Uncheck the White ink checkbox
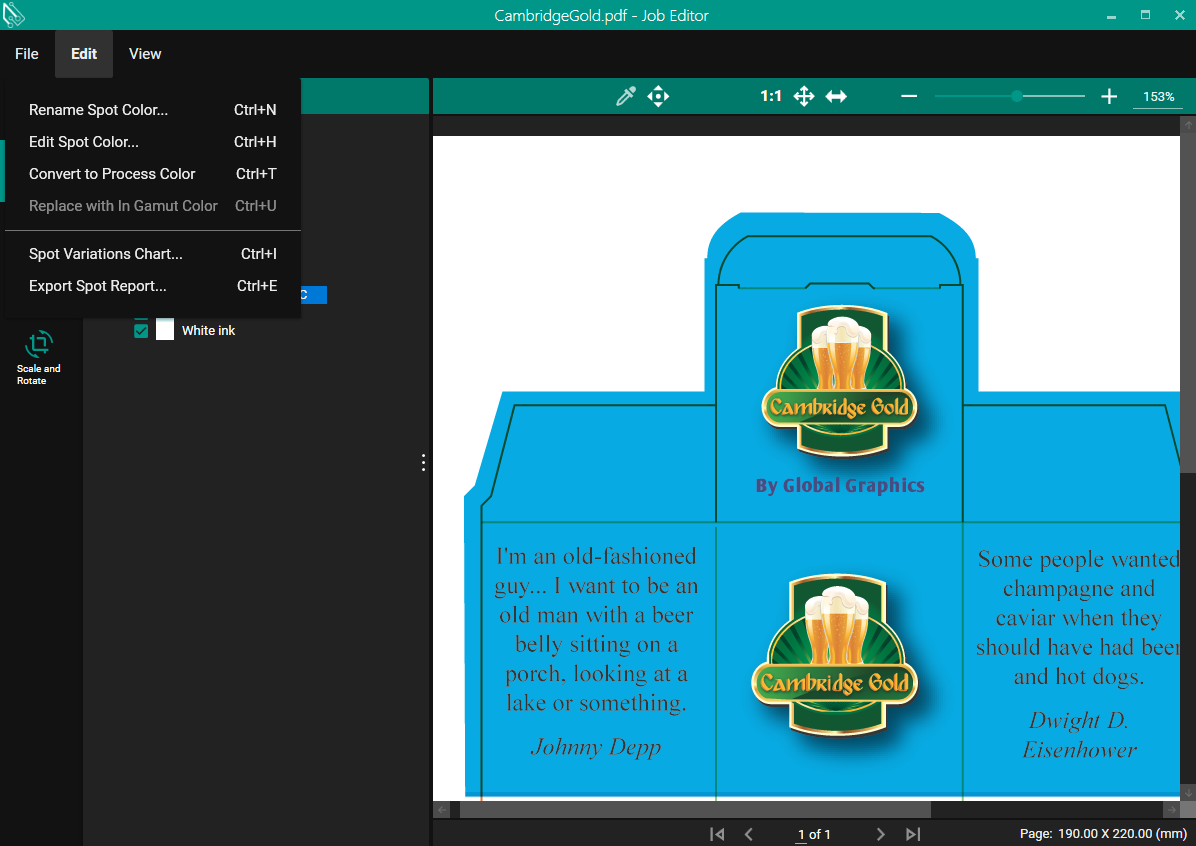Viewport: 1196px width, 846px height. (x=141, y=330)
